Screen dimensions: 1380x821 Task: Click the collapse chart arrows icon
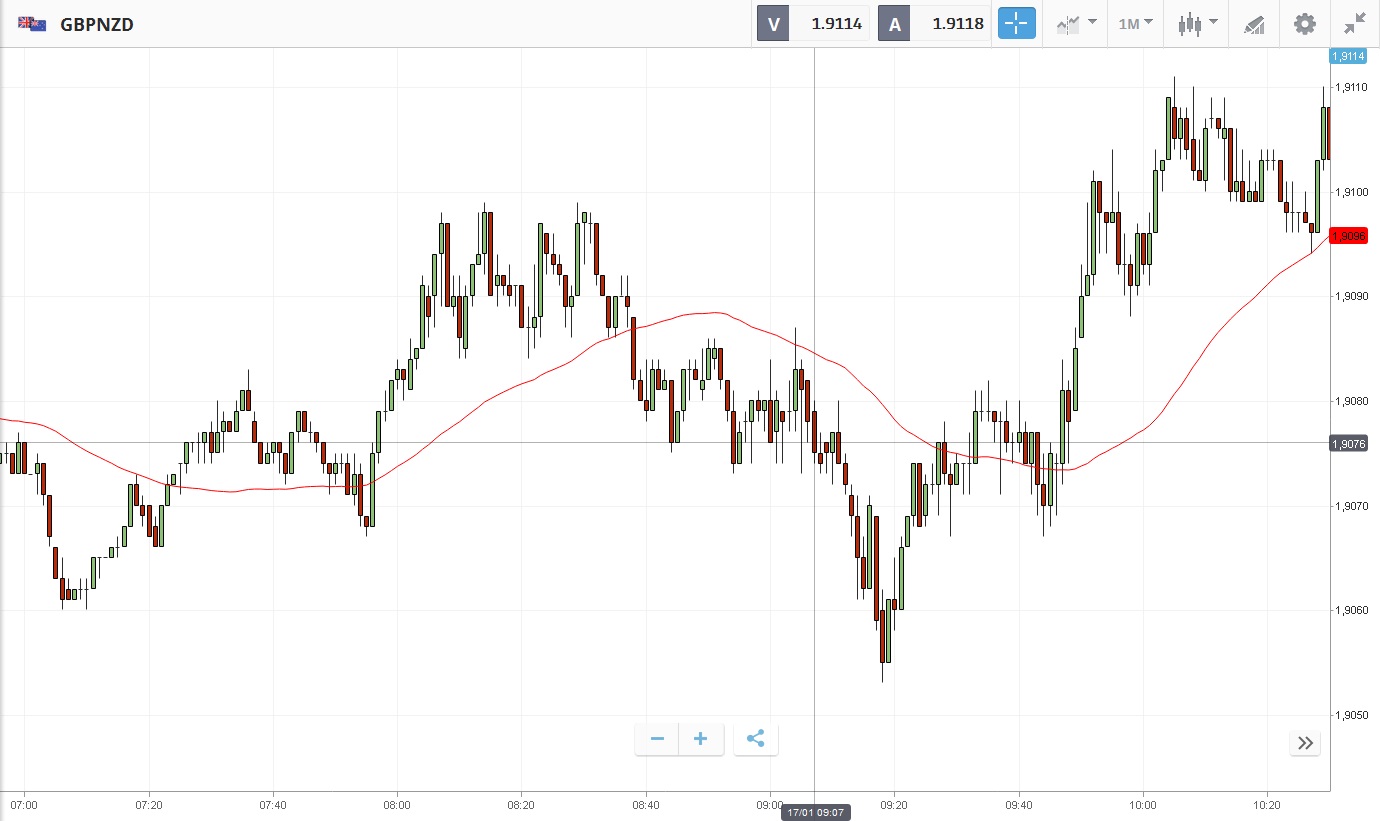point(1355,24)
